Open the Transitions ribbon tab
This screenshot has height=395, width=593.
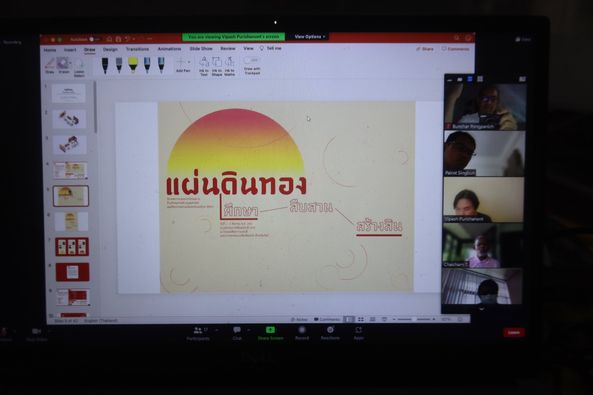137,49
